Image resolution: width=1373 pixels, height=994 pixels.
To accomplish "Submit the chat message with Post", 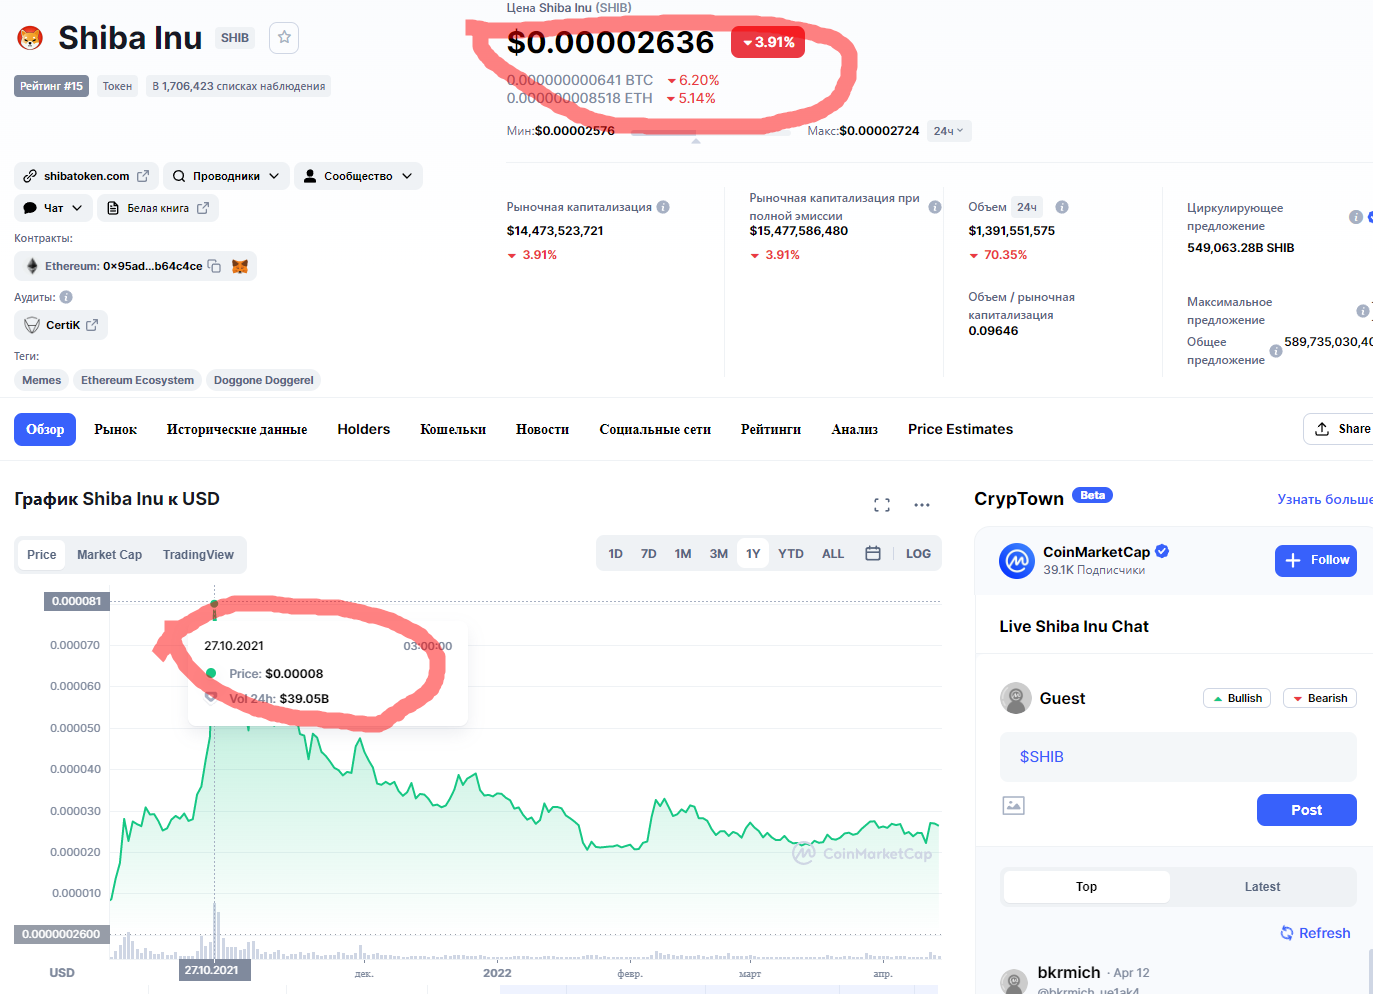I will (x=1307, y=810).
